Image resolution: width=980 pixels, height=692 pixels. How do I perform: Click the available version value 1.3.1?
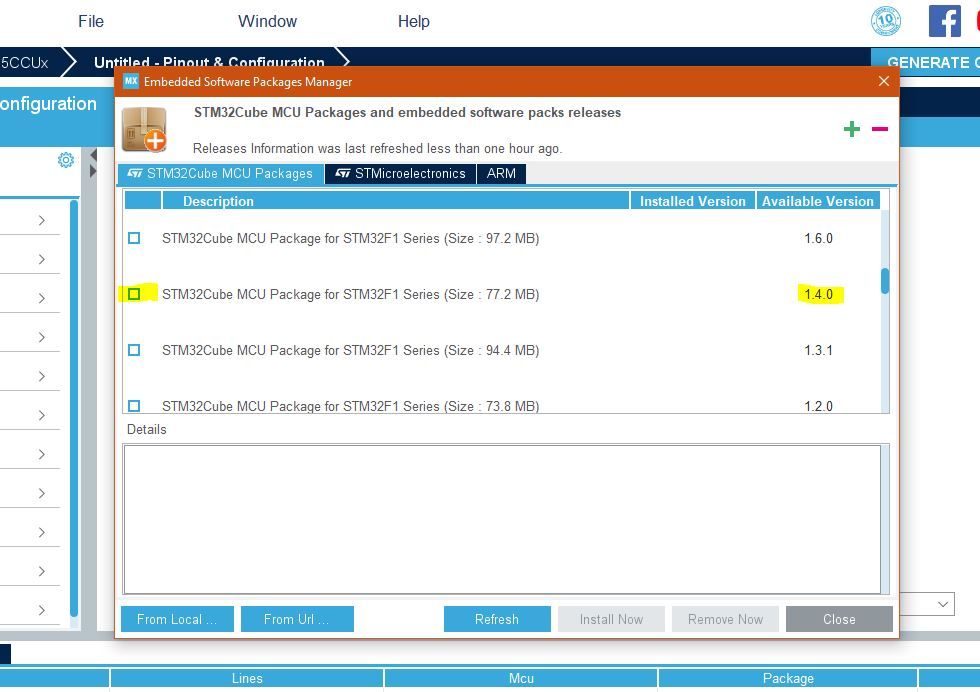pyautogui.click(x=818, y=350)
